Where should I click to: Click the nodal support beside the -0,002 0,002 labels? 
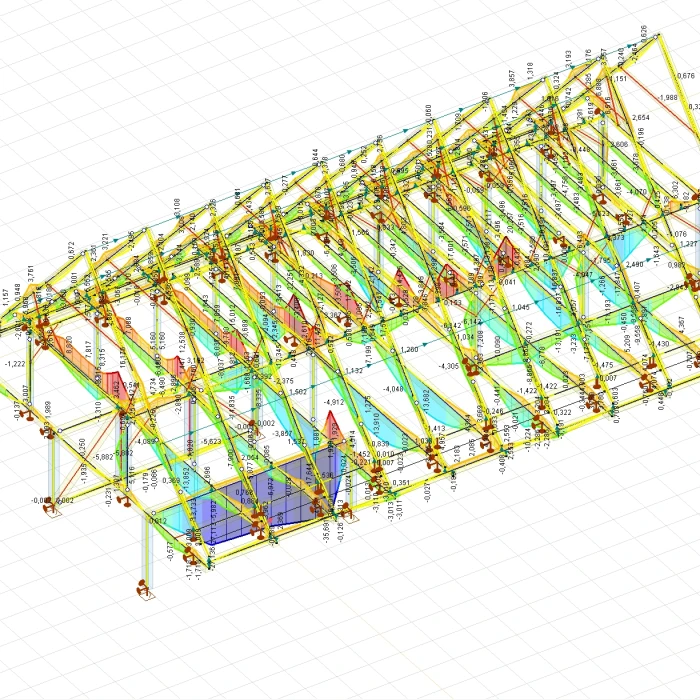[x=51, y=507]
